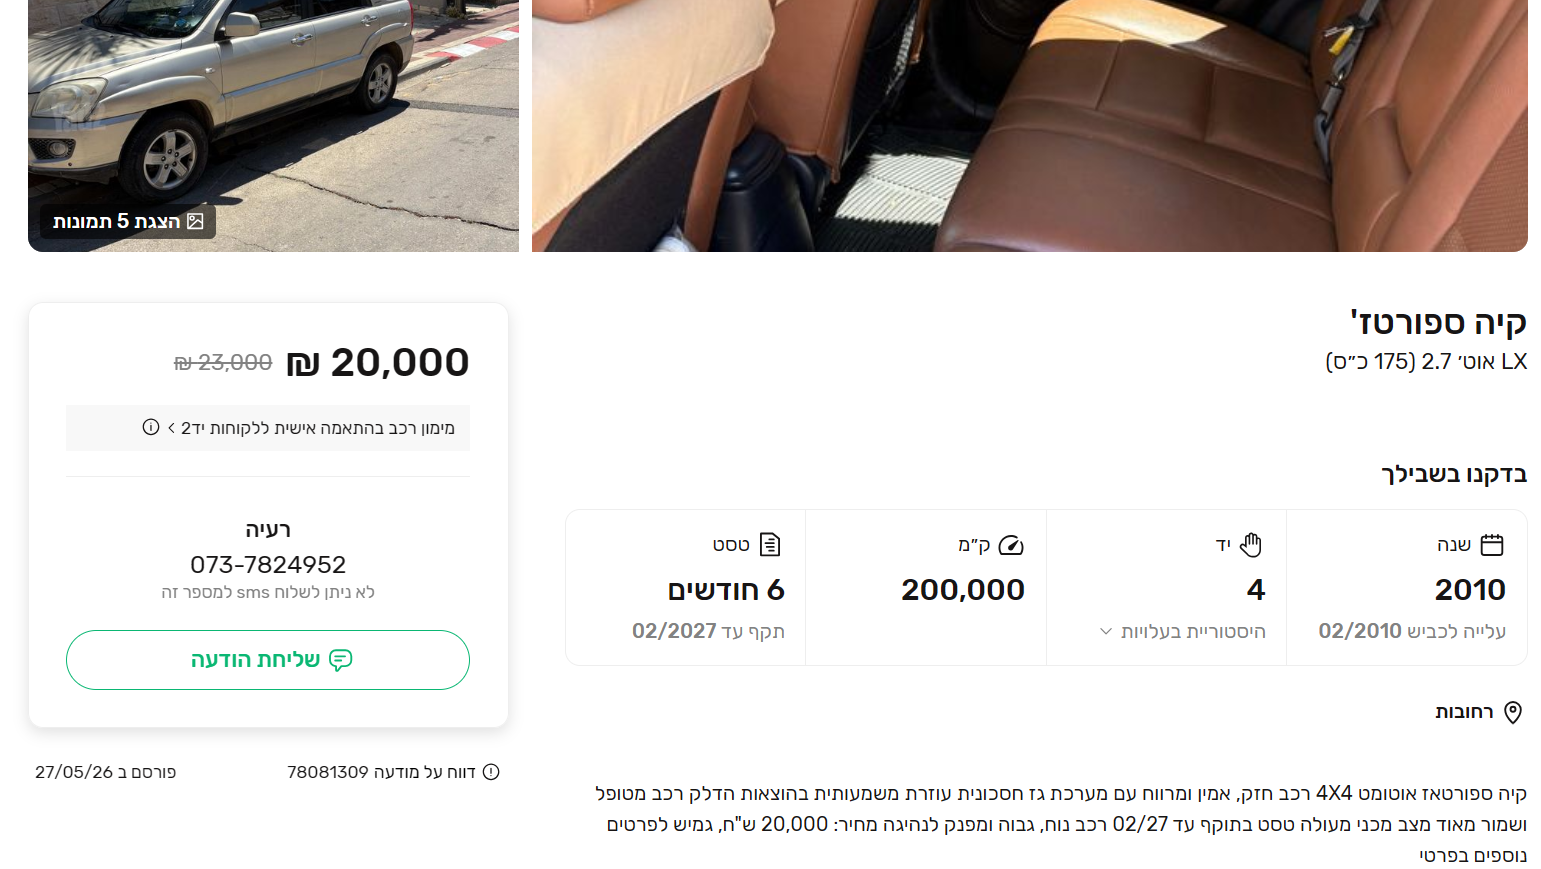Click the calendar icon next to שנה
Viewport: 1541px width, 869px height.
point(1491,545)
